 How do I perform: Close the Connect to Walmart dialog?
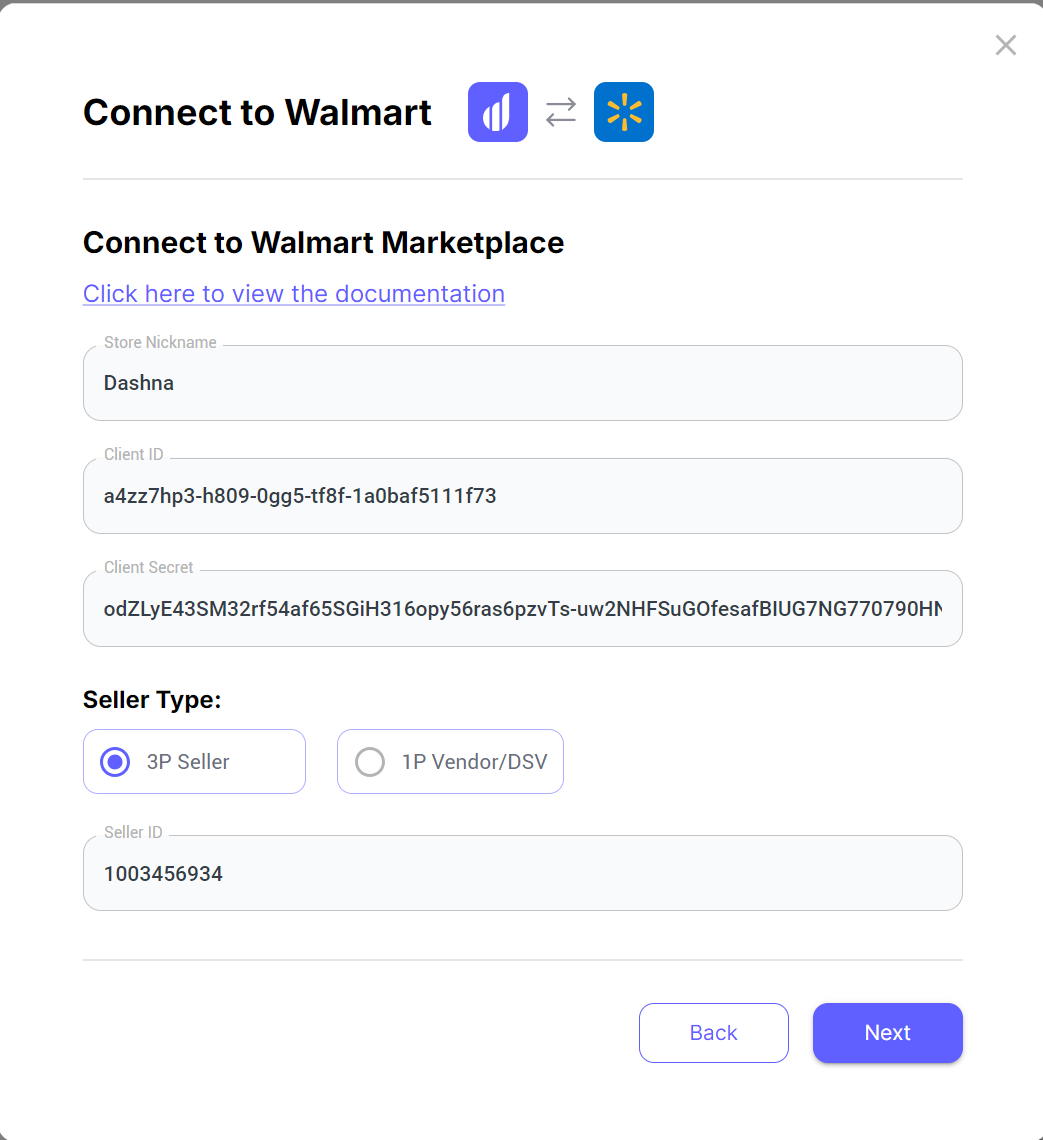(1005, 45)
